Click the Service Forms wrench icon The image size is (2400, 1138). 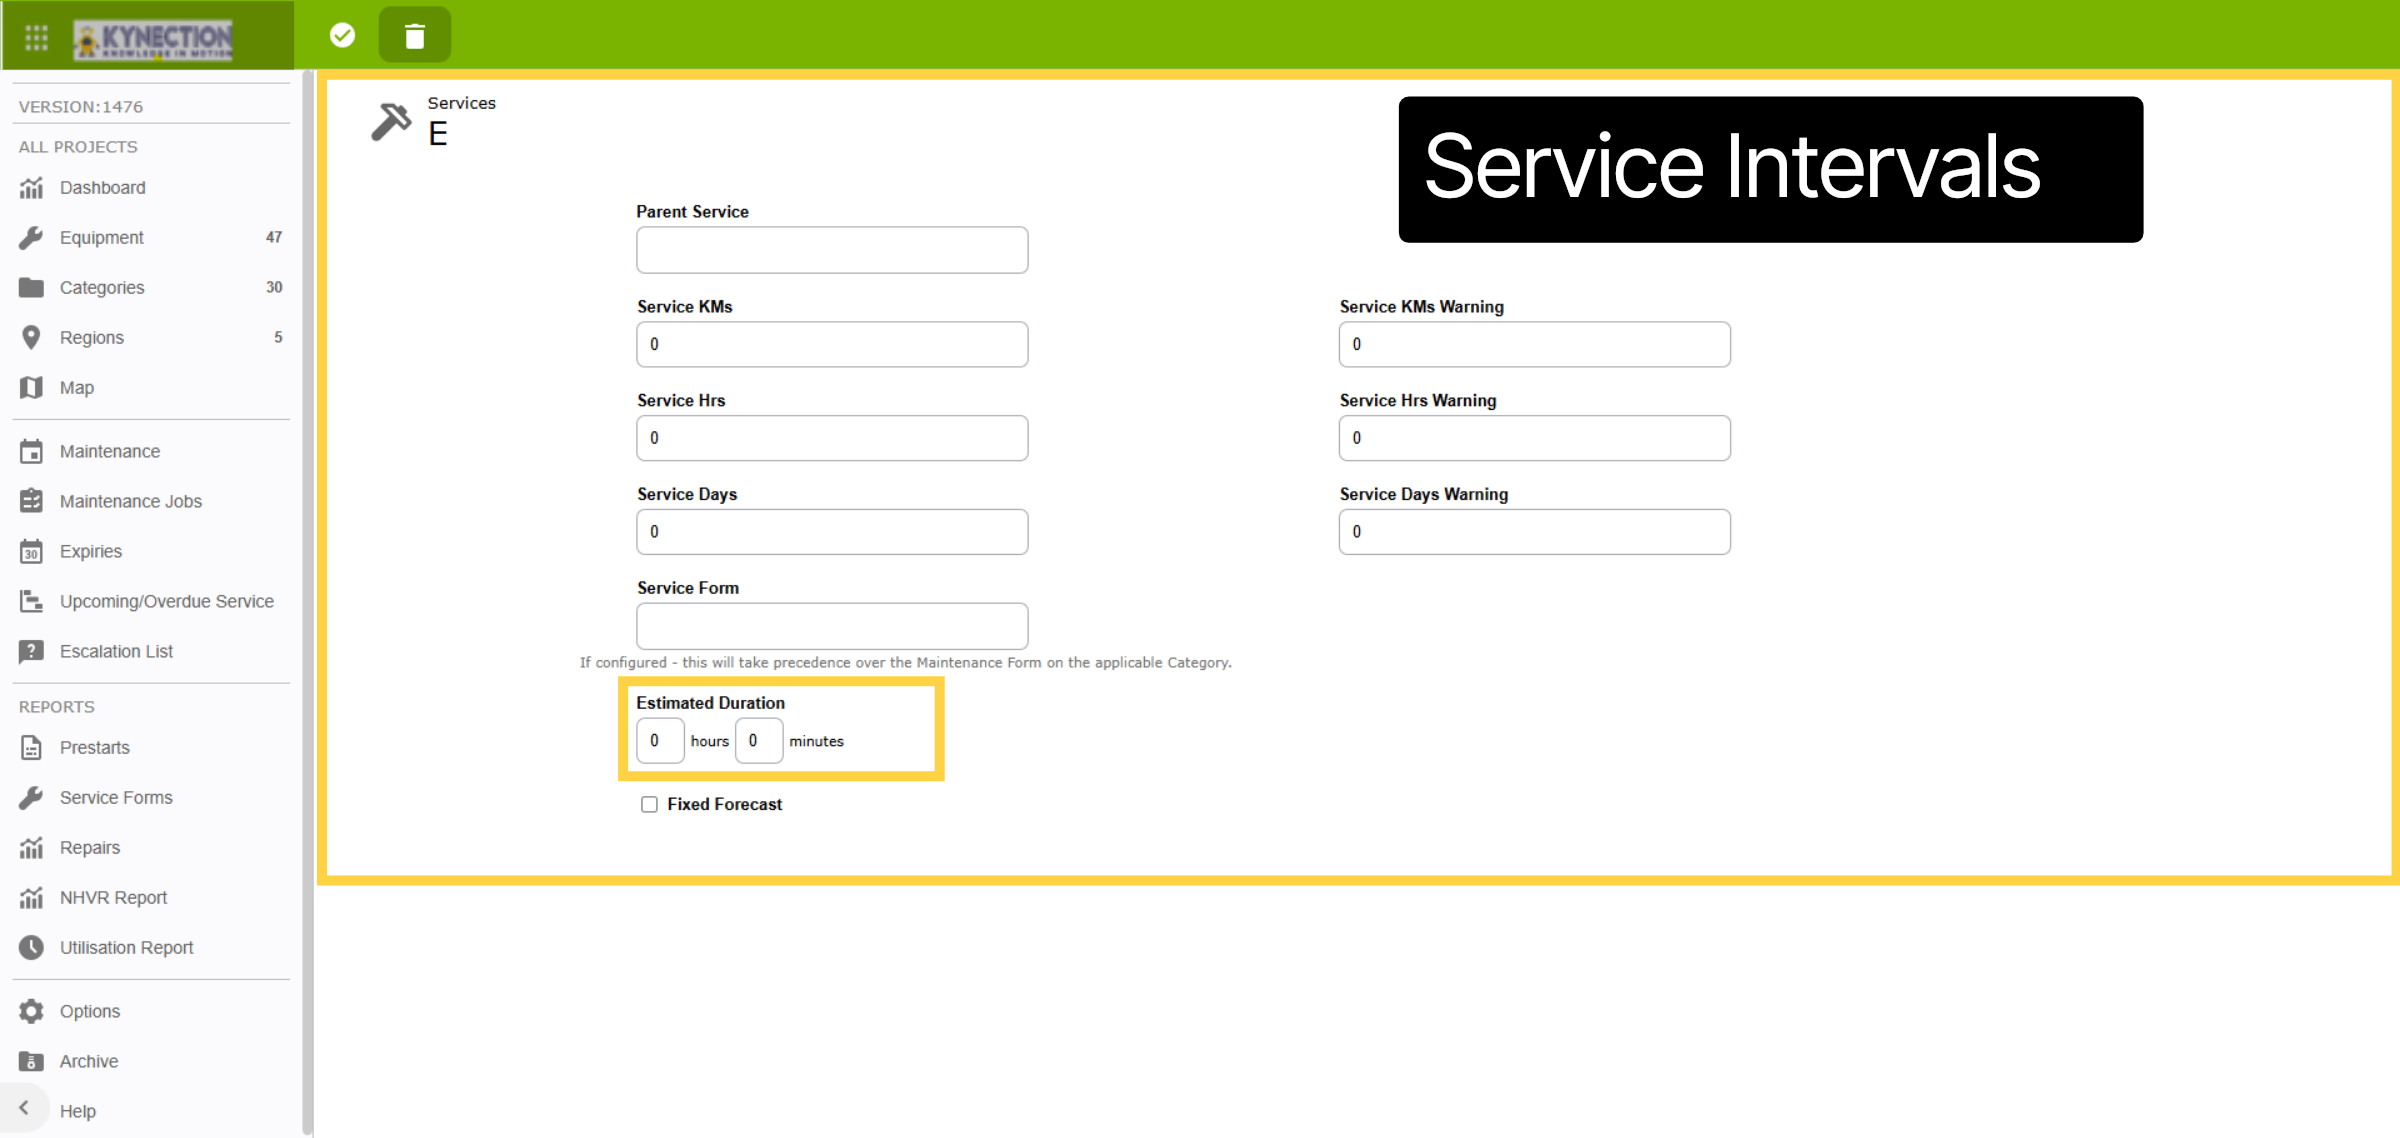[x=32, y=798]
